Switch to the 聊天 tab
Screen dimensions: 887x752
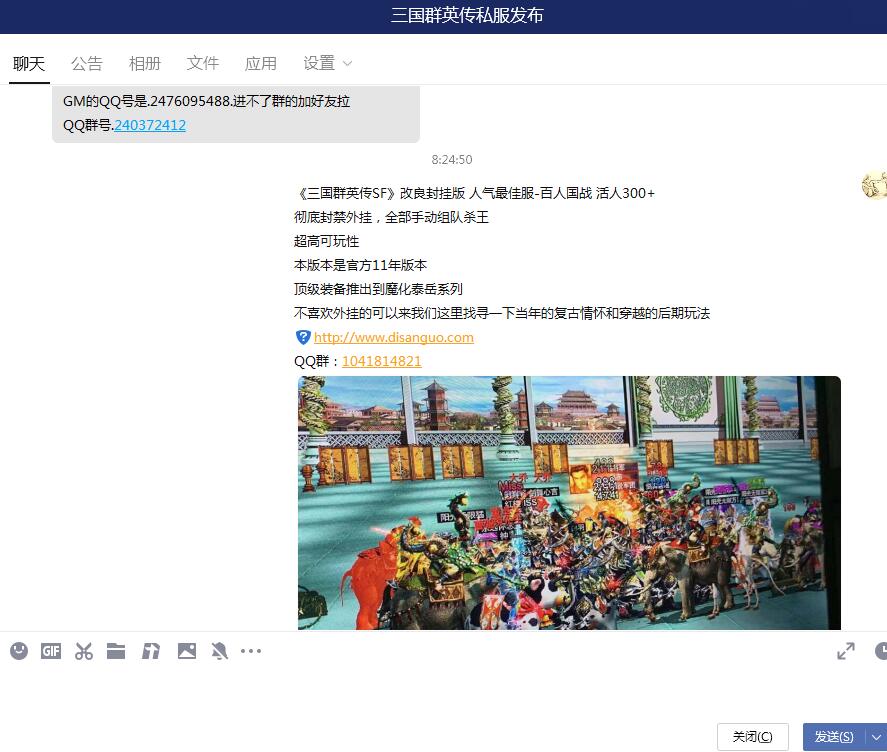29,63
